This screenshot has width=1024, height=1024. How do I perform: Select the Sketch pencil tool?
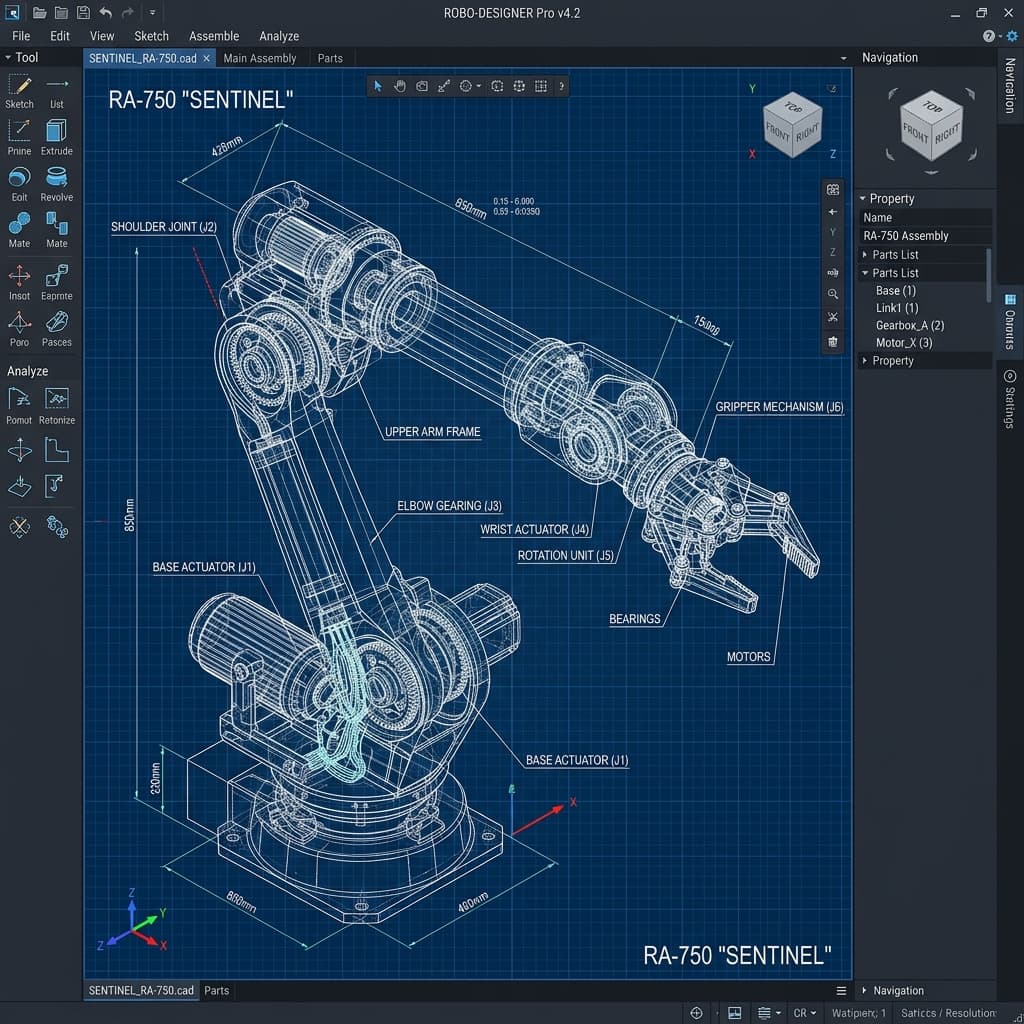pyautogui.click(x=20, y=92)
